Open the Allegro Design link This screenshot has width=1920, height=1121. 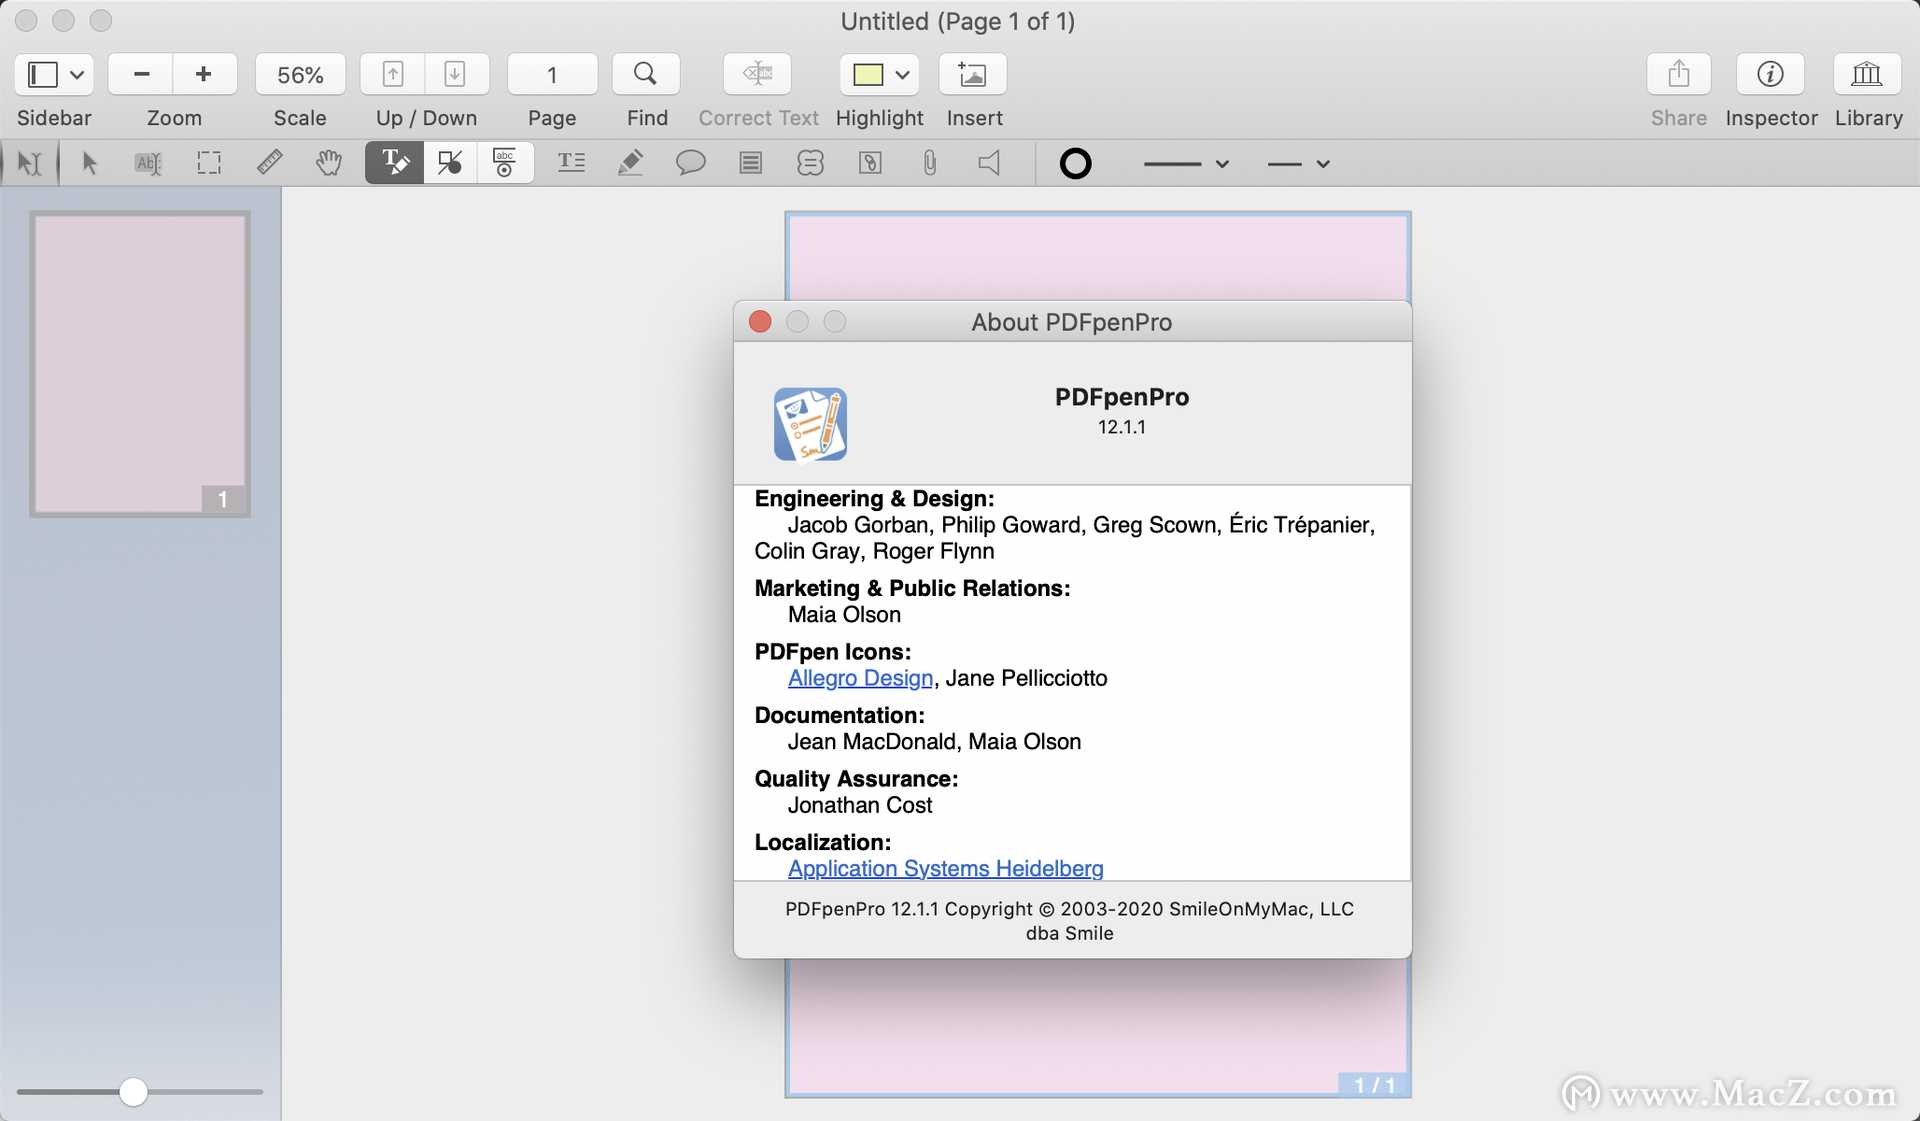point(860,678)
